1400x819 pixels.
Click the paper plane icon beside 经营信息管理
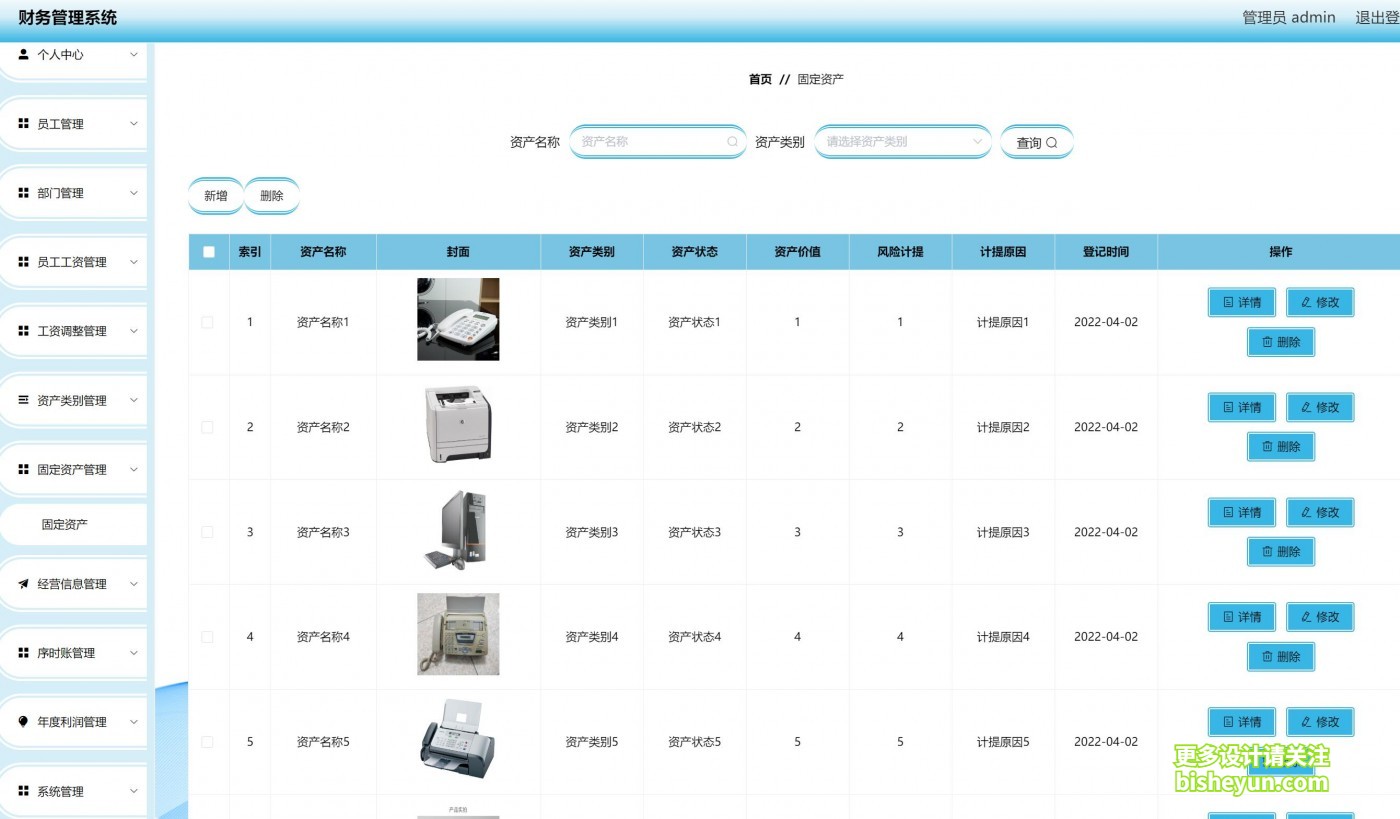pyautogui.click(x=24, y=584)
